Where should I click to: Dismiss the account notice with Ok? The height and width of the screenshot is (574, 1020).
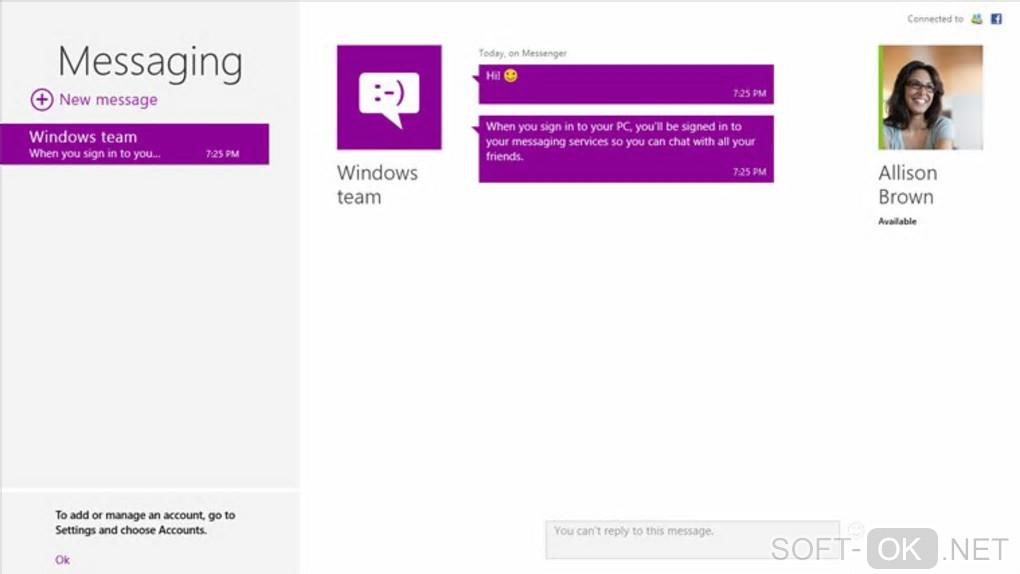pos(62,560)
